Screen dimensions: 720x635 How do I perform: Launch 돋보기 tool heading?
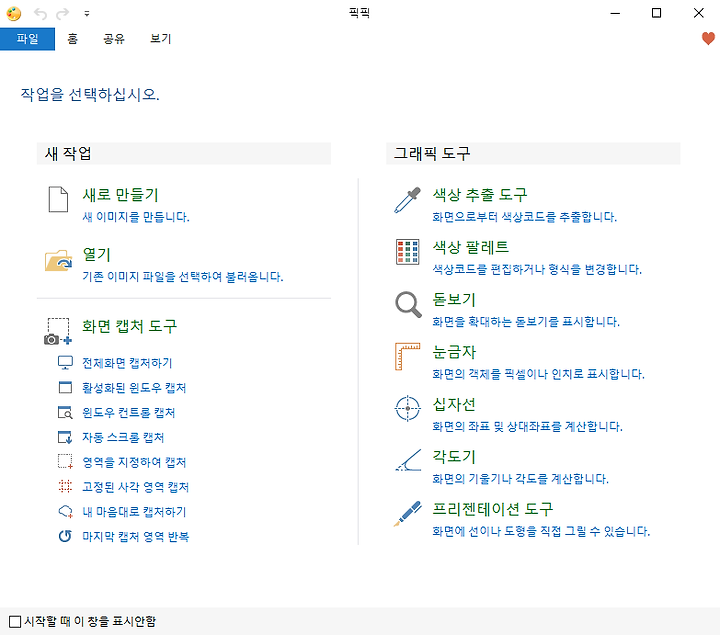tap(454, 299)
